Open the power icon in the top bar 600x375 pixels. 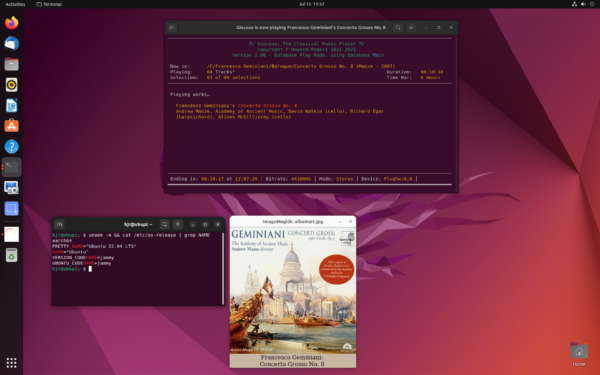(x=592, y=4)
